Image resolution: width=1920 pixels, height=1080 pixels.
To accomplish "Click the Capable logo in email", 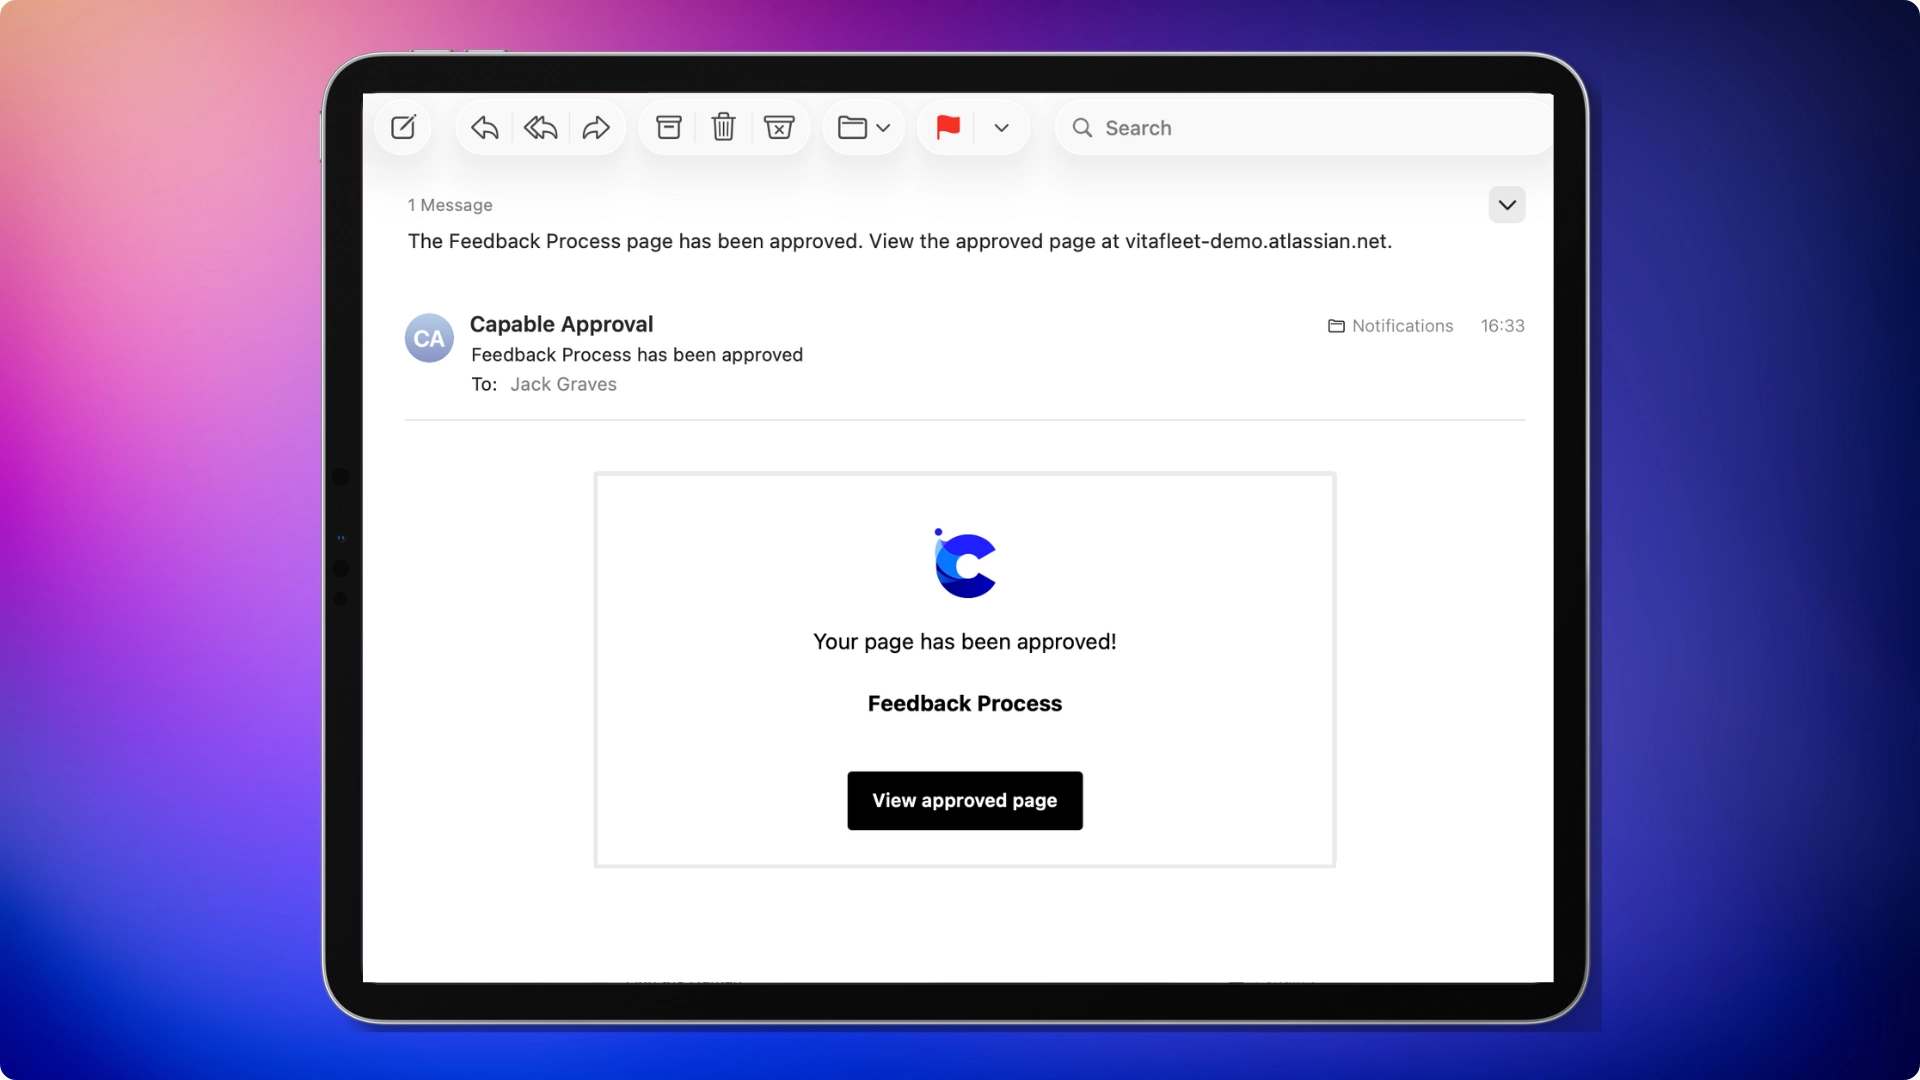I will (x=965, y=564).
